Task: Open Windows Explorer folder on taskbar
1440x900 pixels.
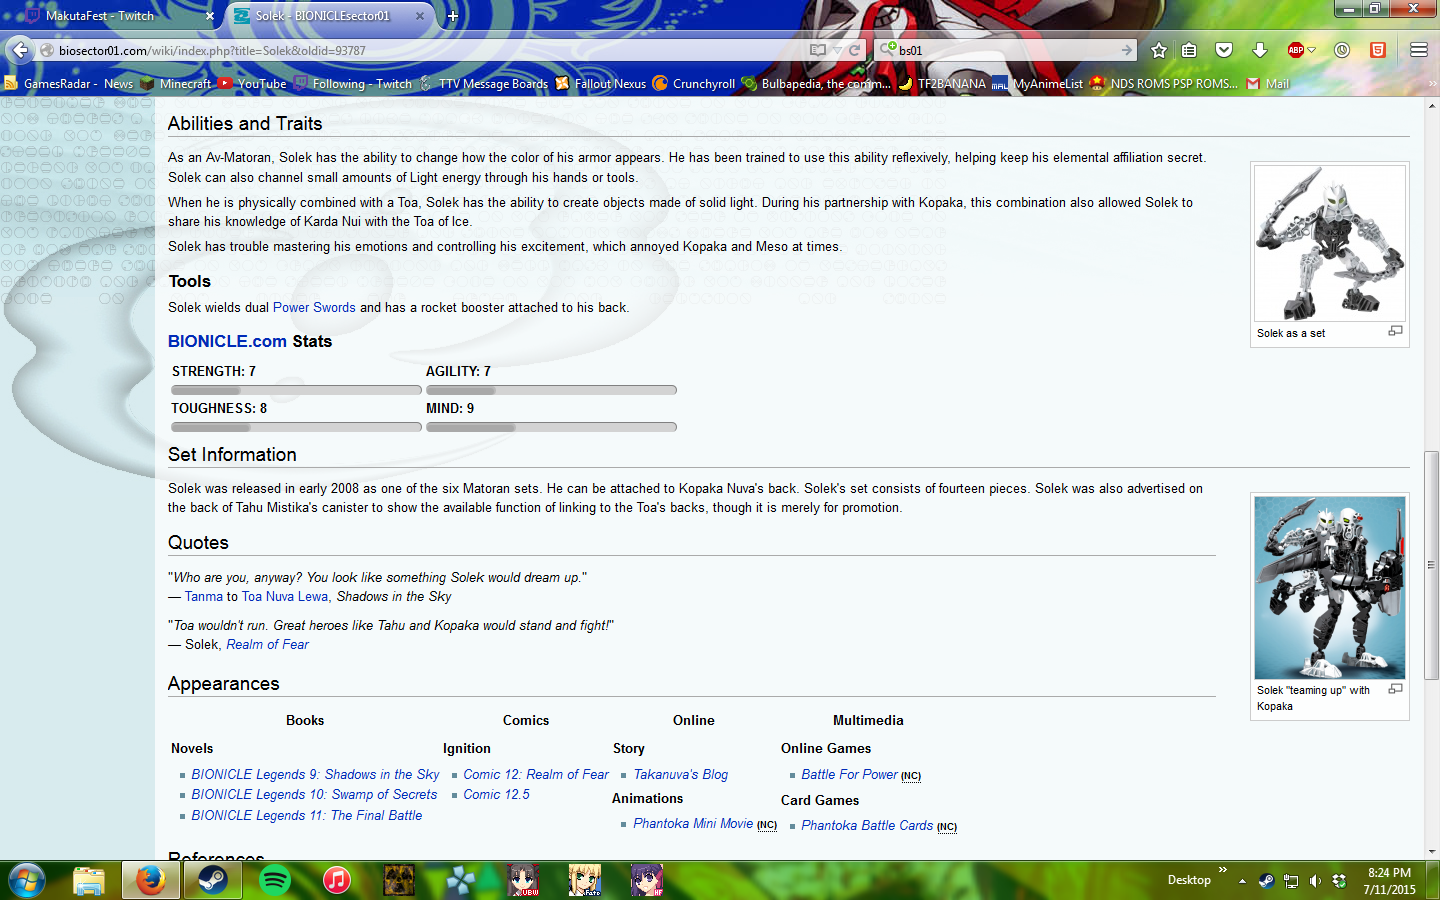Action: pyautogui.click(x=89, y=880)
